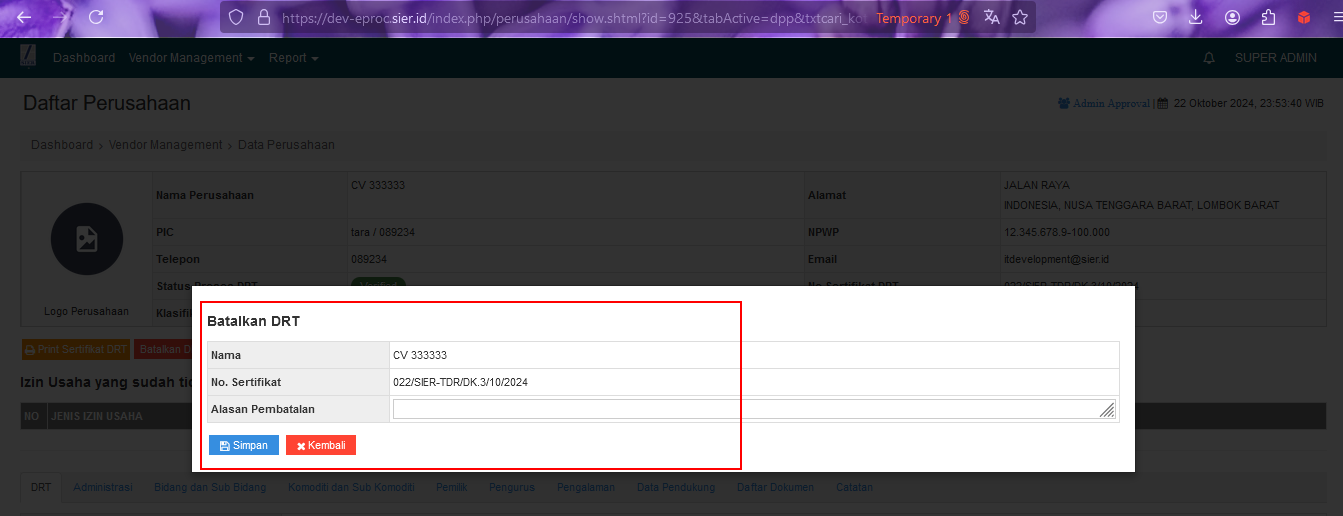This screenshot has height=516, width=1343.
Task: Bookmark this page with the star icon
Action: point(1020,17)
